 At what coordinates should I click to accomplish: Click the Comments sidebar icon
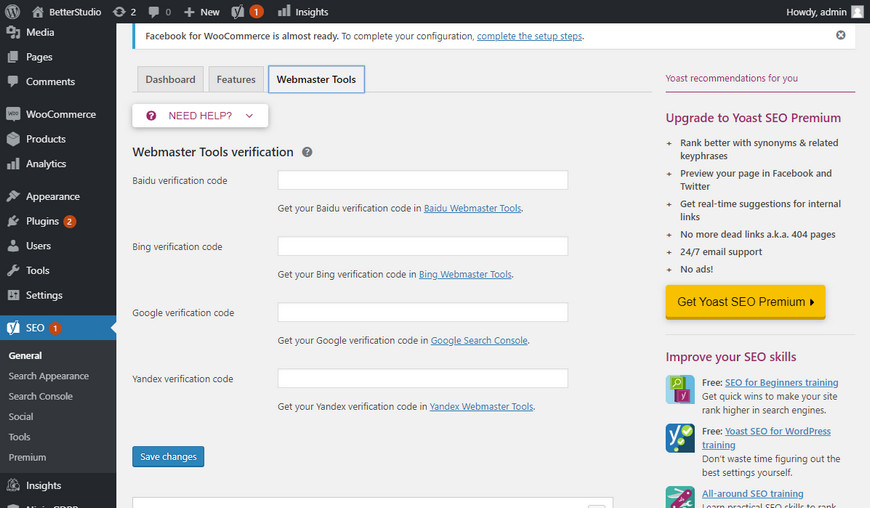coord(13,82)
